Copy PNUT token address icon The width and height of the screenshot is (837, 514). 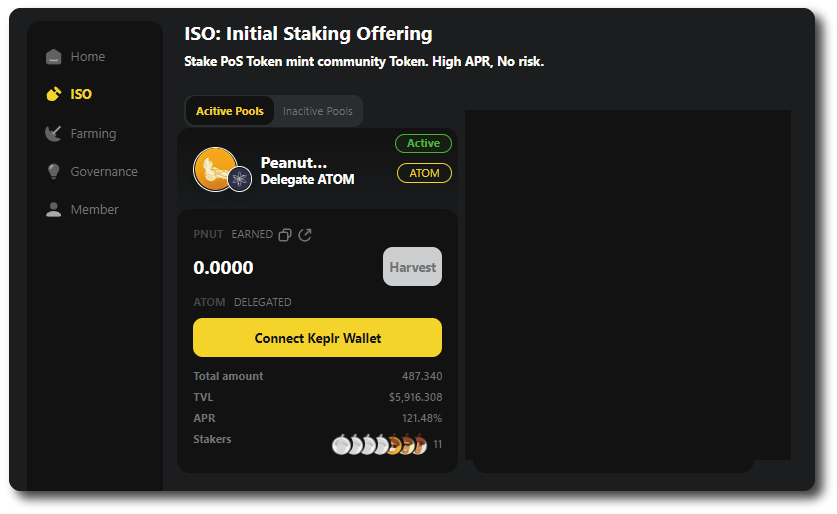[285, 235]
